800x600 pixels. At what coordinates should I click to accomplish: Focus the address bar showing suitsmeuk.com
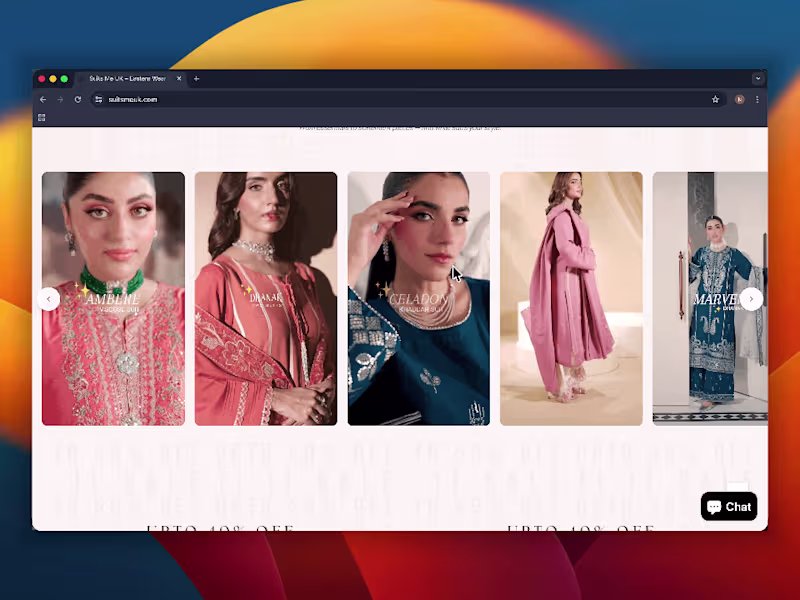407,99
